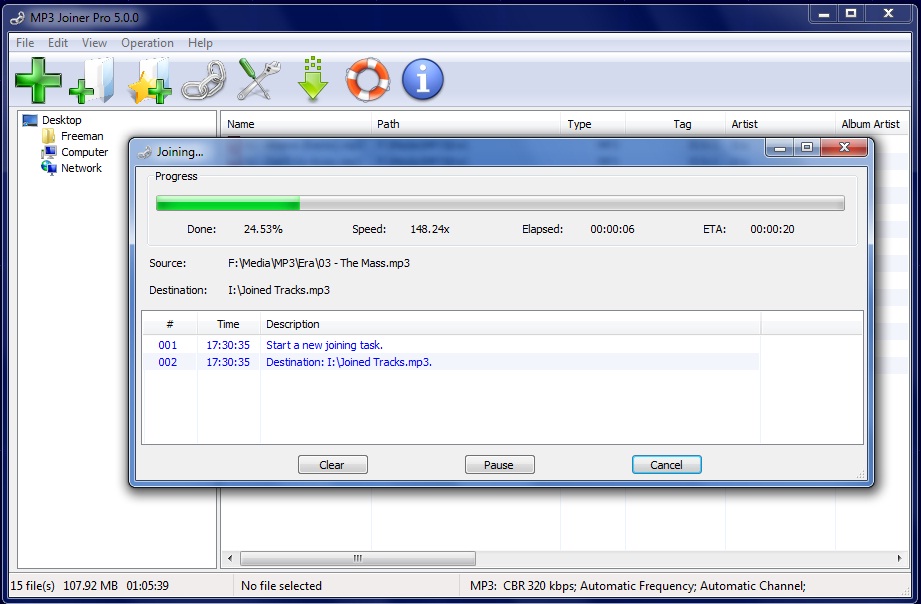
Task: Select Computer in the folder tree
Action: click(x=84, y=152)
